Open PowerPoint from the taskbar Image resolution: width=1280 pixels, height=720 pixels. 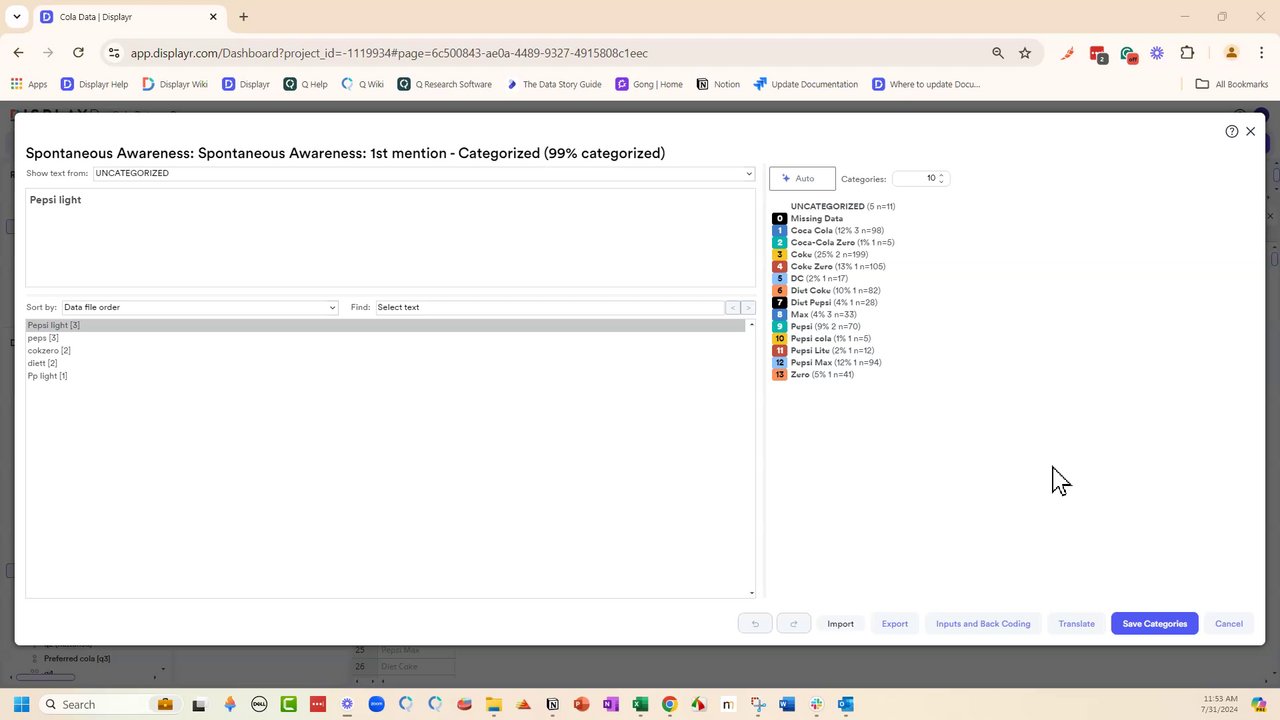point(581,704)
